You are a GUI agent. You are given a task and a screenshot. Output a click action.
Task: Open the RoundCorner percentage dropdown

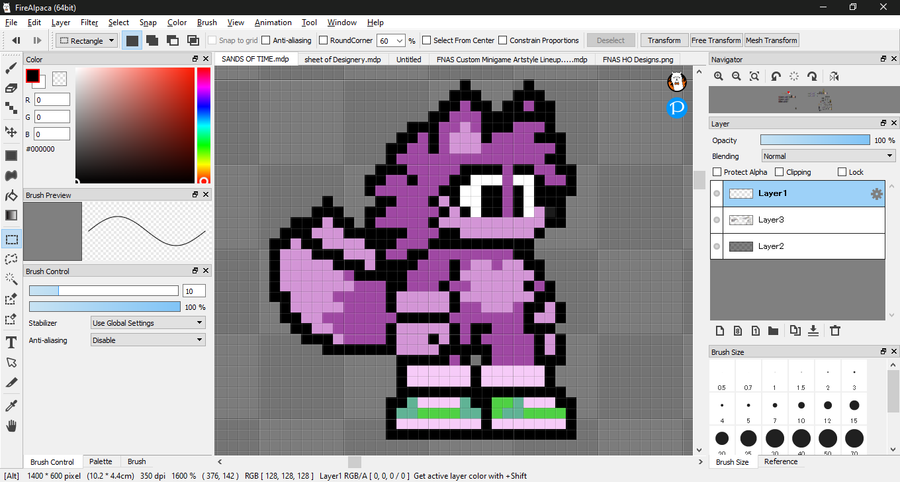tap(399, 41)
